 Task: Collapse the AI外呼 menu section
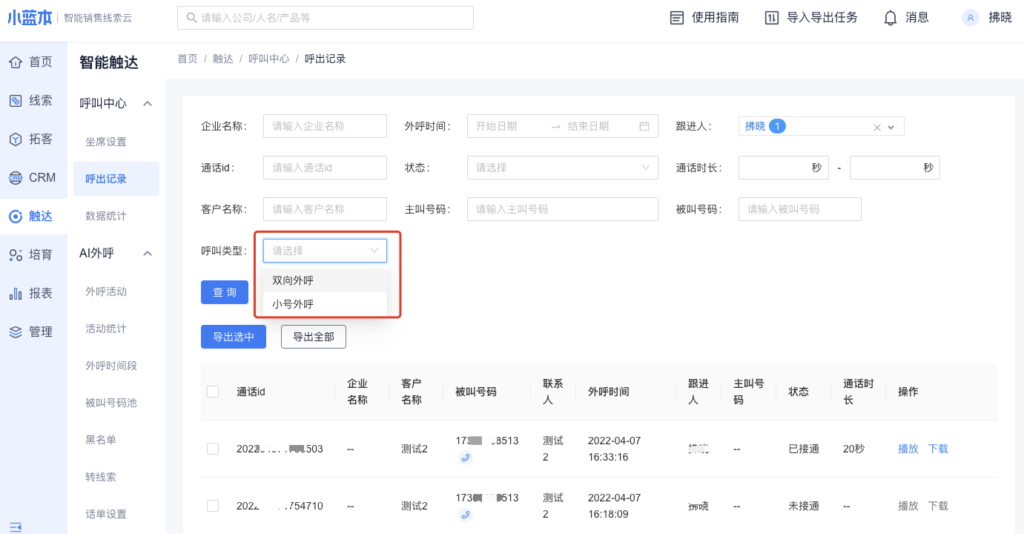coord(147,254)
